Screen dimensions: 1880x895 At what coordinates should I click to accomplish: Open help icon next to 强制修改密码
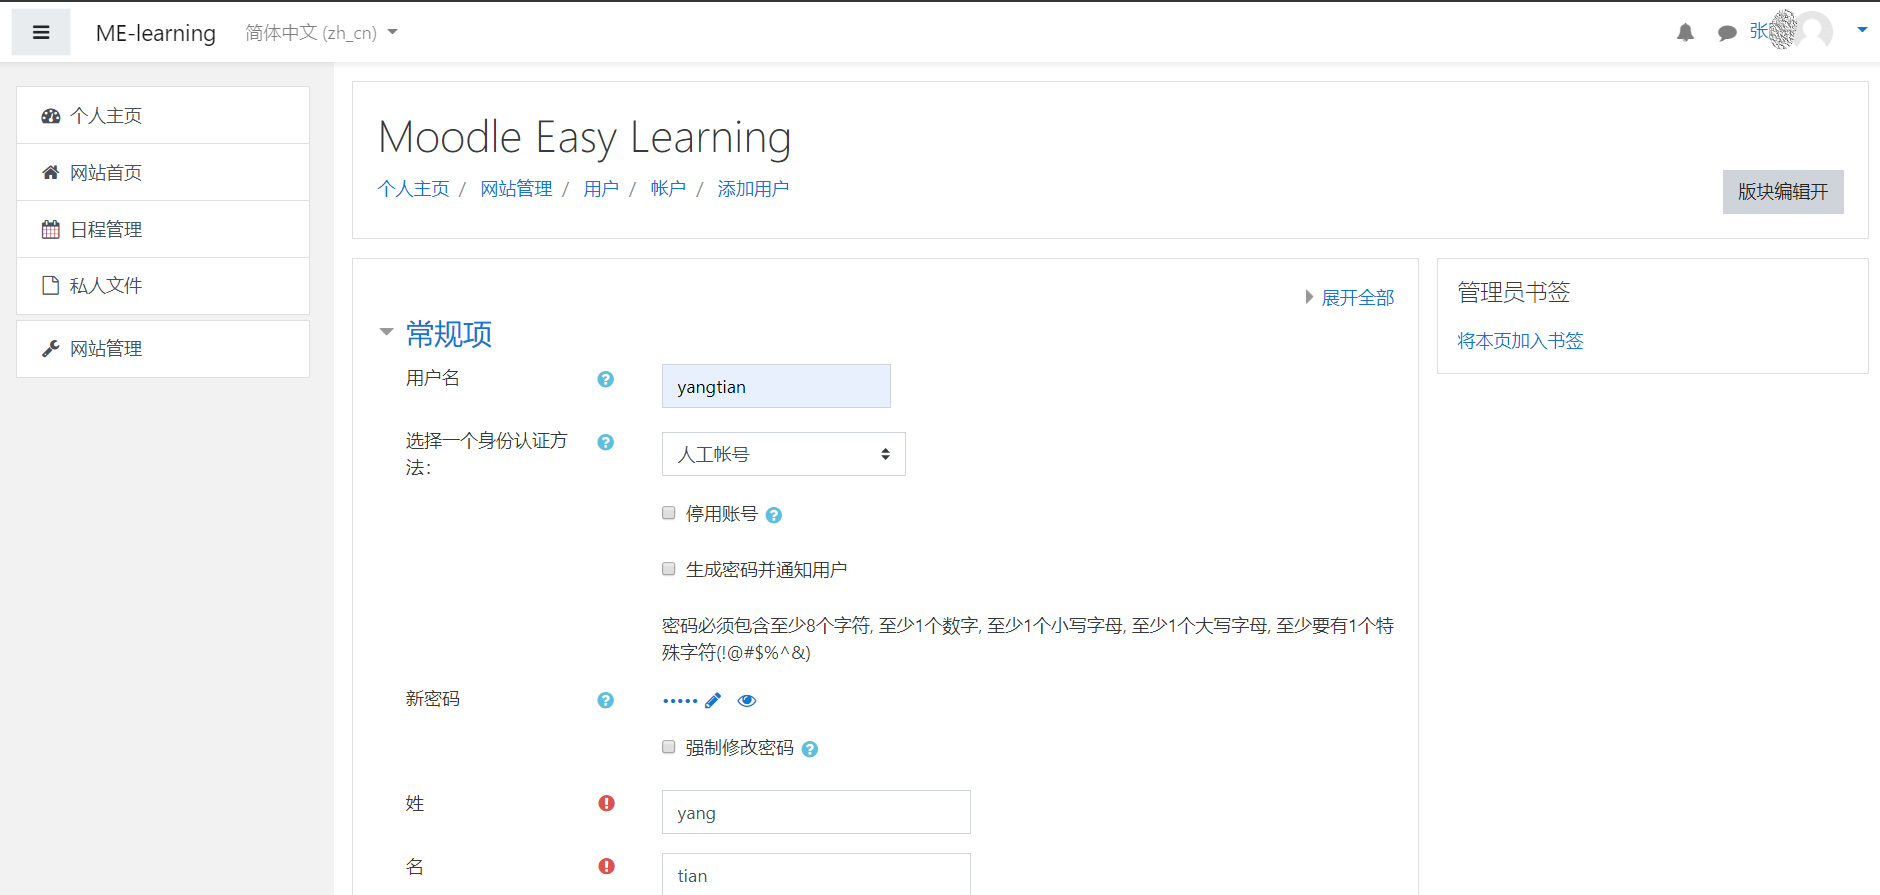(x=810, y=749)
